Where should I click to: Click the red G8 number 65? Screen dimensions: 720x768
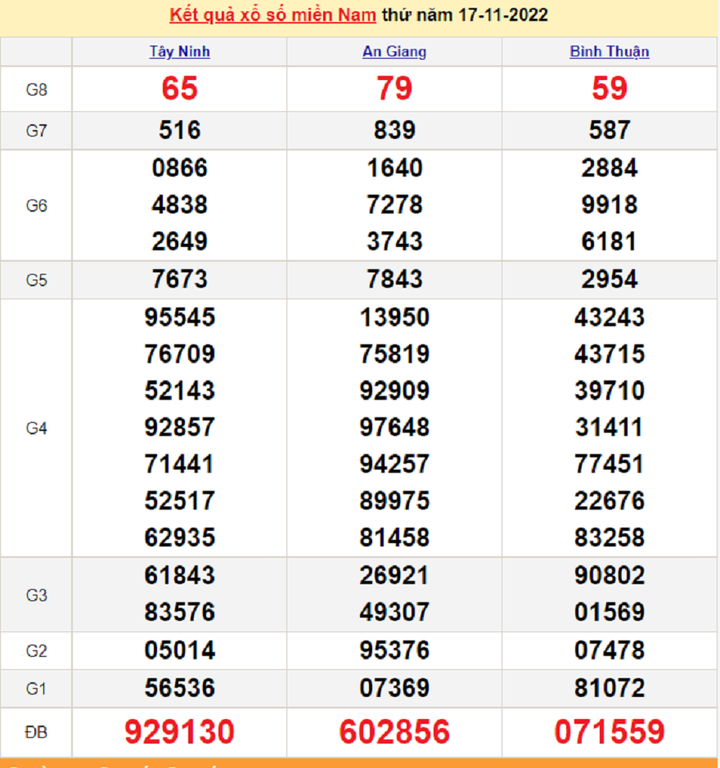click(180, 89)
